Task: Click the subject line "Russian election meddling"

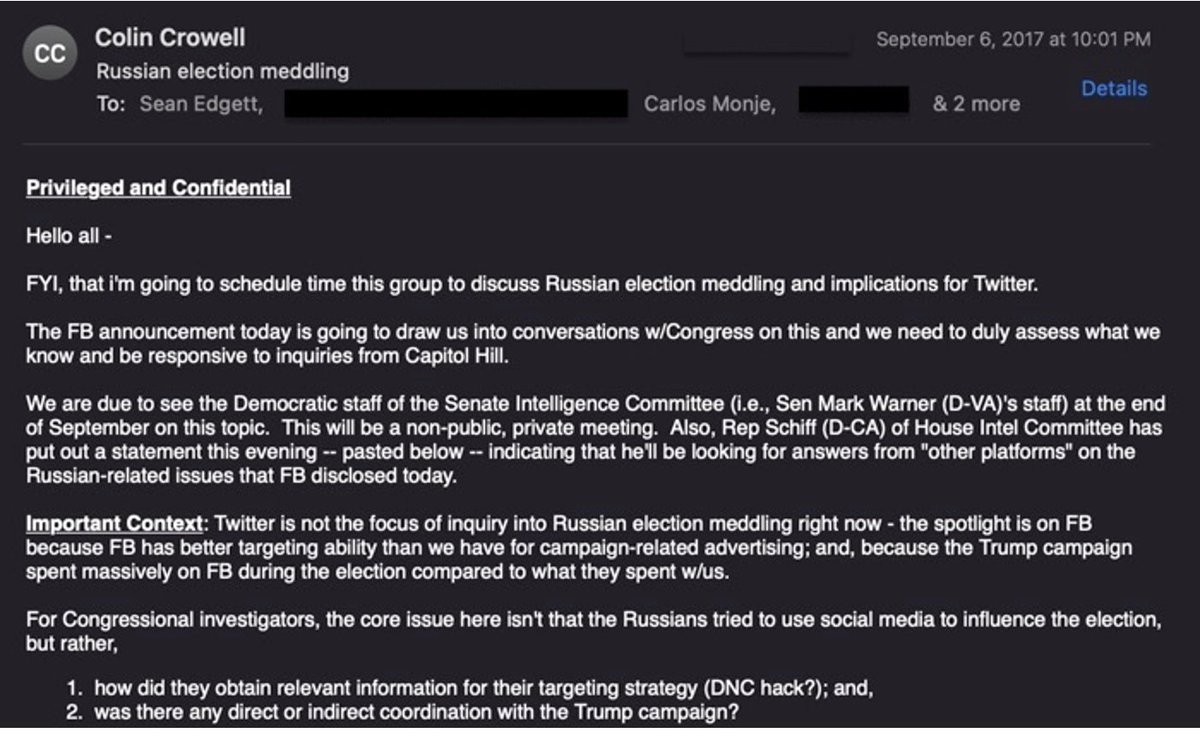Action: [222, 71]
